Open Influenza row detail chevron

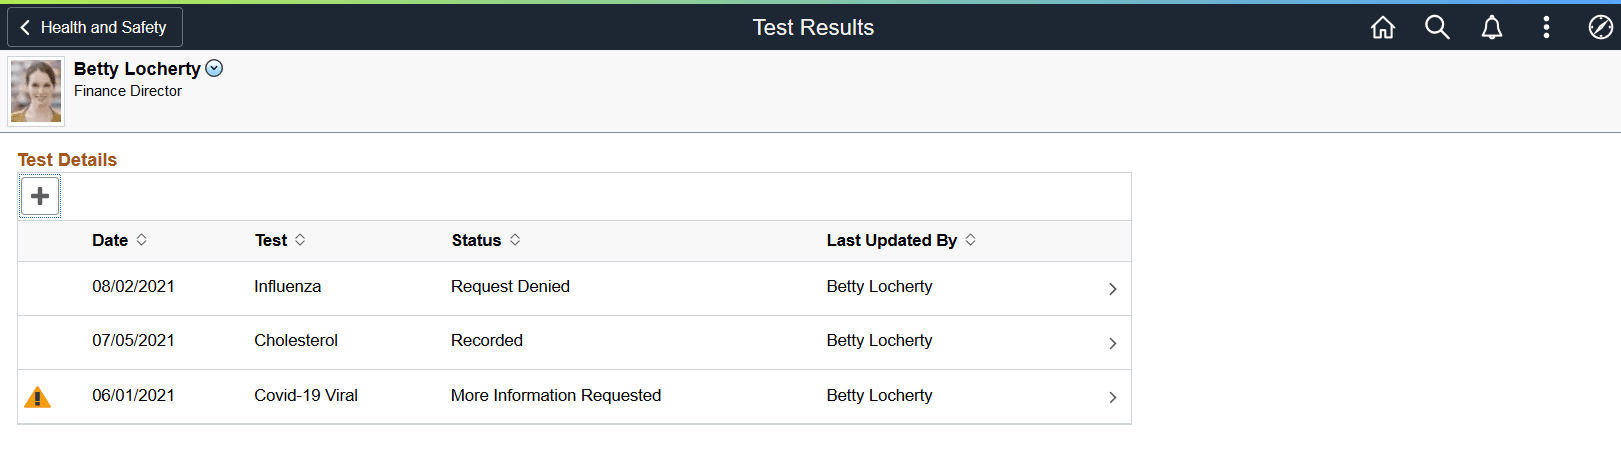[x=1113, y=289]
